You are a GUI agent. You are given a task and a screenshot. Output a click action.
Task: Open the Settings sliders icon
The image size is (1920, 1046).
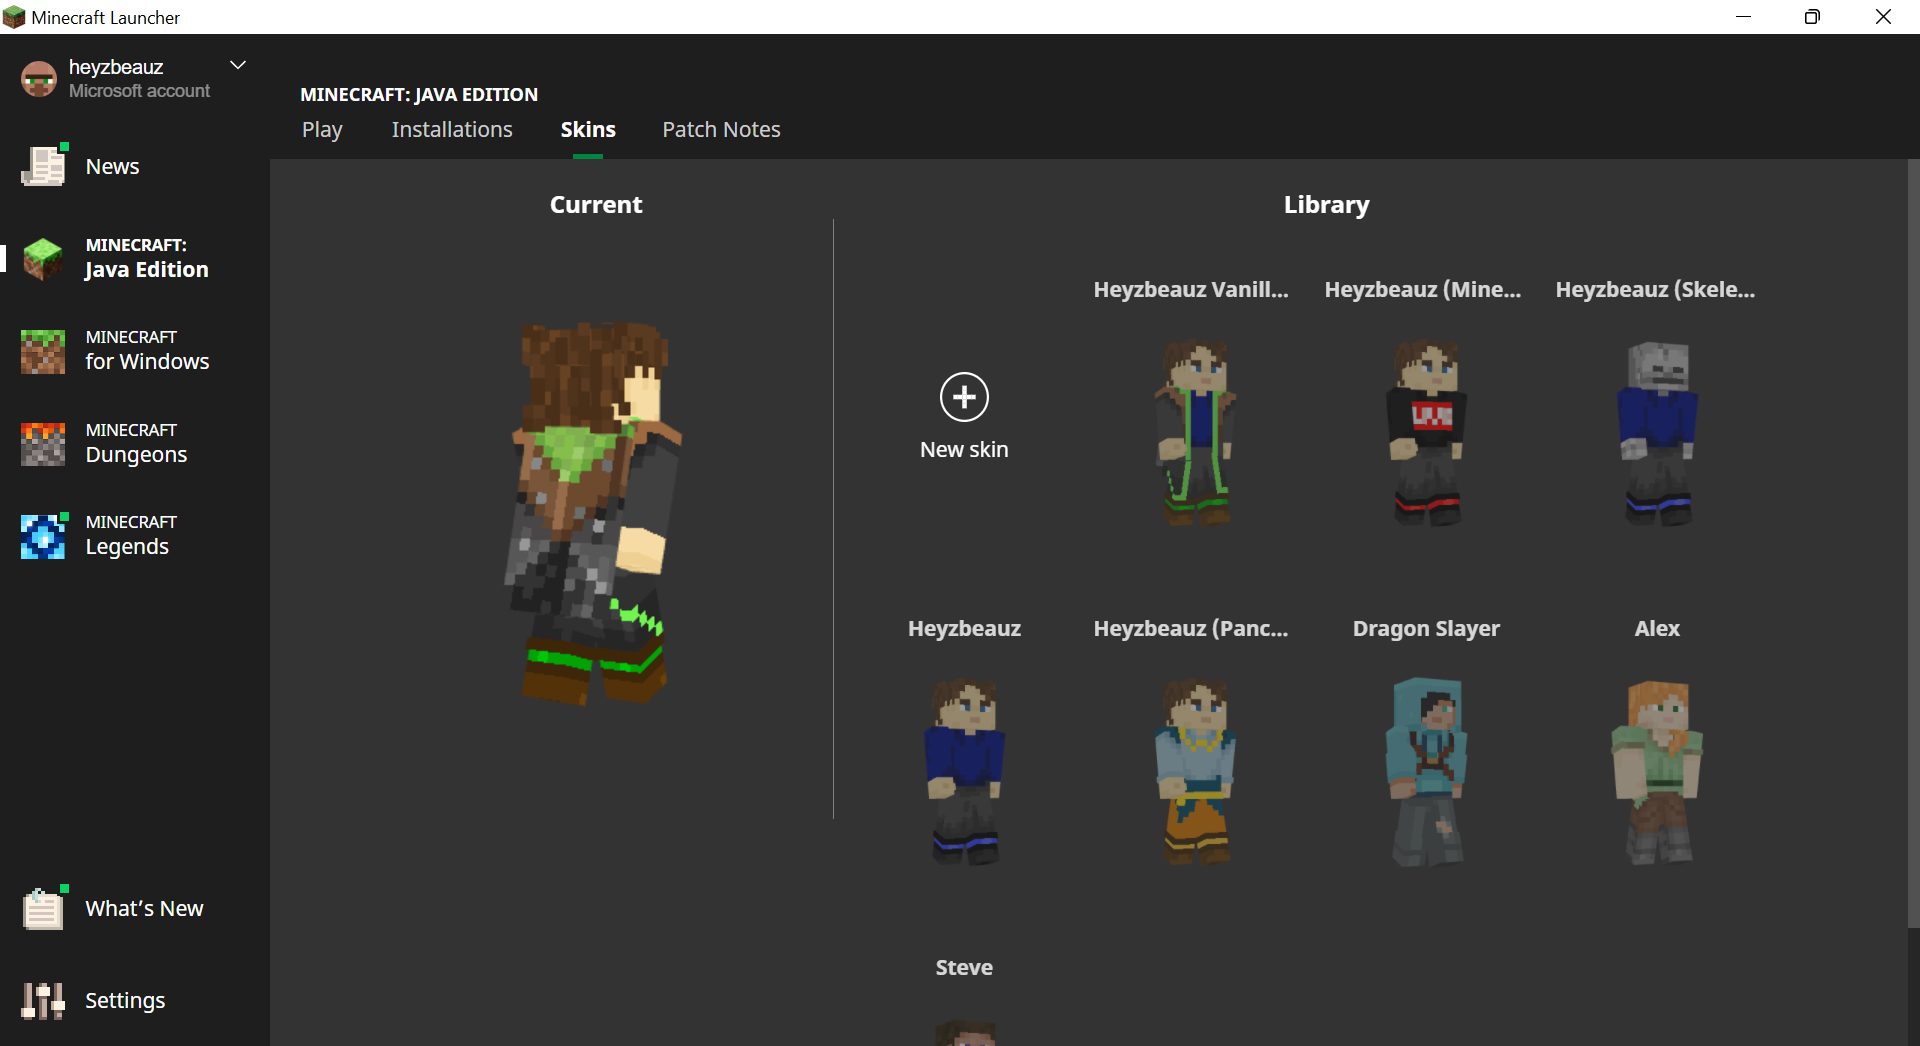pyautogui.click(x=43, y=1000)
